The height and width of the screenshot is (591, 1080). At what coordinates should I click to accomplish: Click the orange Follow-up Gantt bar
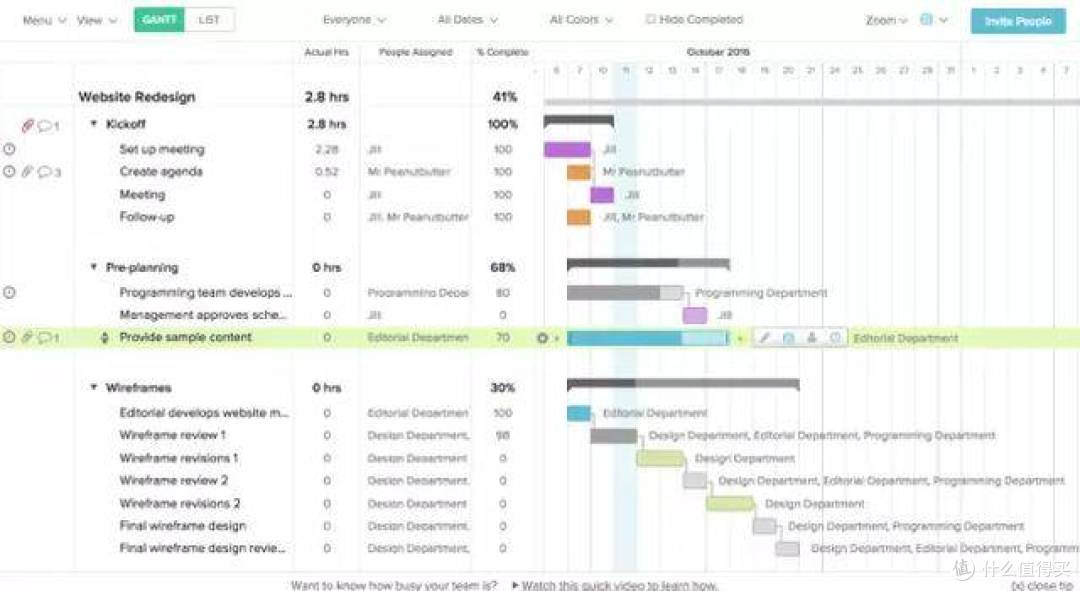[579, 217]
